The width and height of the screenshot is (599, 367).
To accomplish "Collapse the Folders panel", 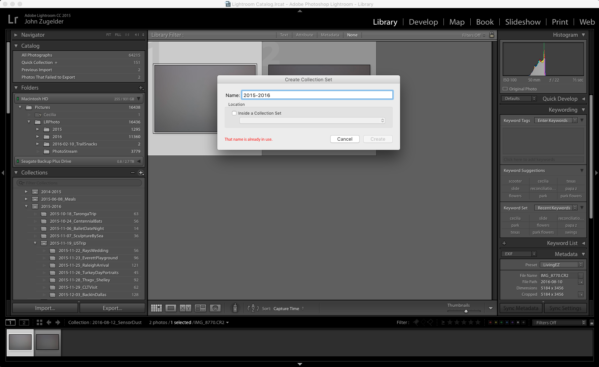I will (16, 88).
